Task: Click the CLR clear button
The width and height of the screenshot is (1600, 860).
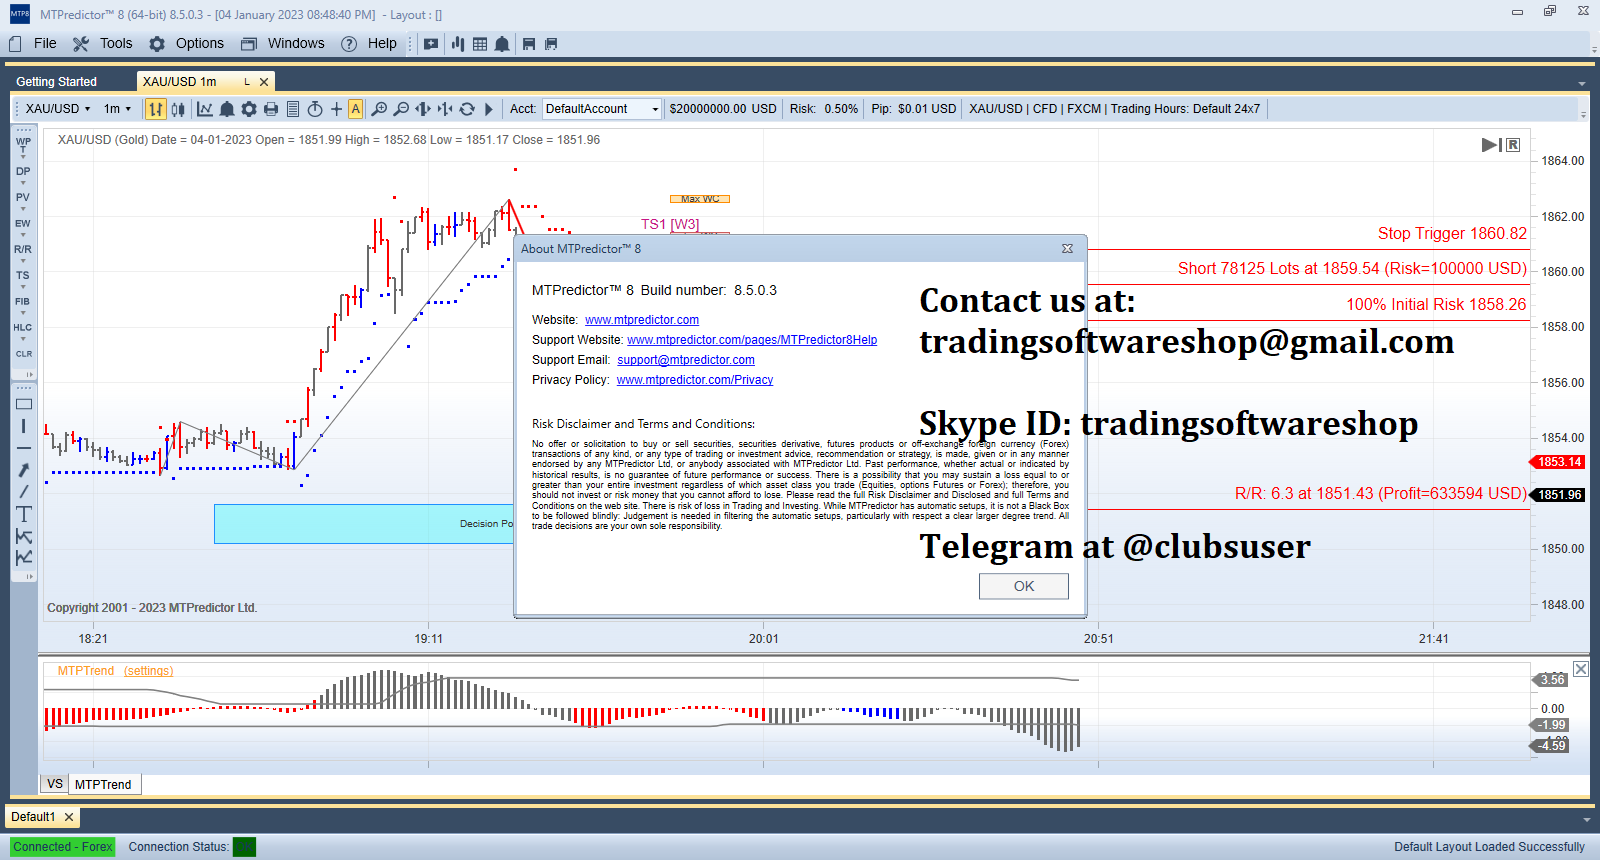Action: click(x=24, y=354)
